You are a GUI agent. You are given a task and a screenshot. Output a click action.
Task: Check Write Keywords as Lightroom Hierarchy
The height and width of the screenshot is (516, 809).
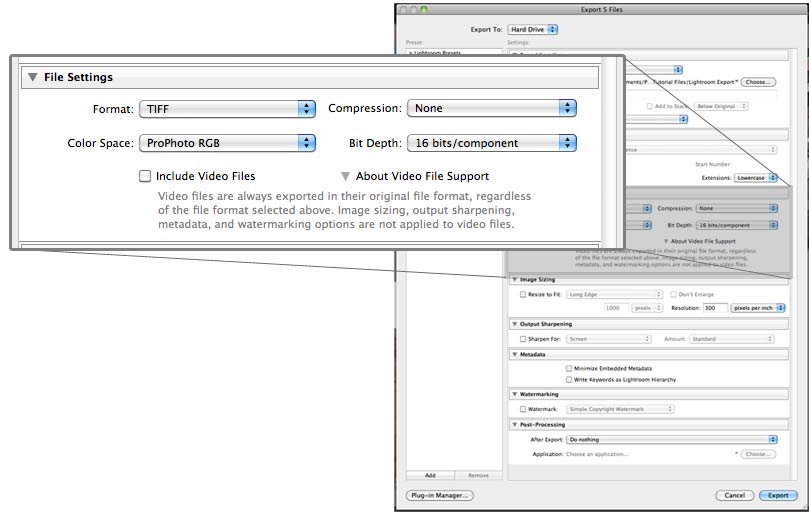pos(569,379)
